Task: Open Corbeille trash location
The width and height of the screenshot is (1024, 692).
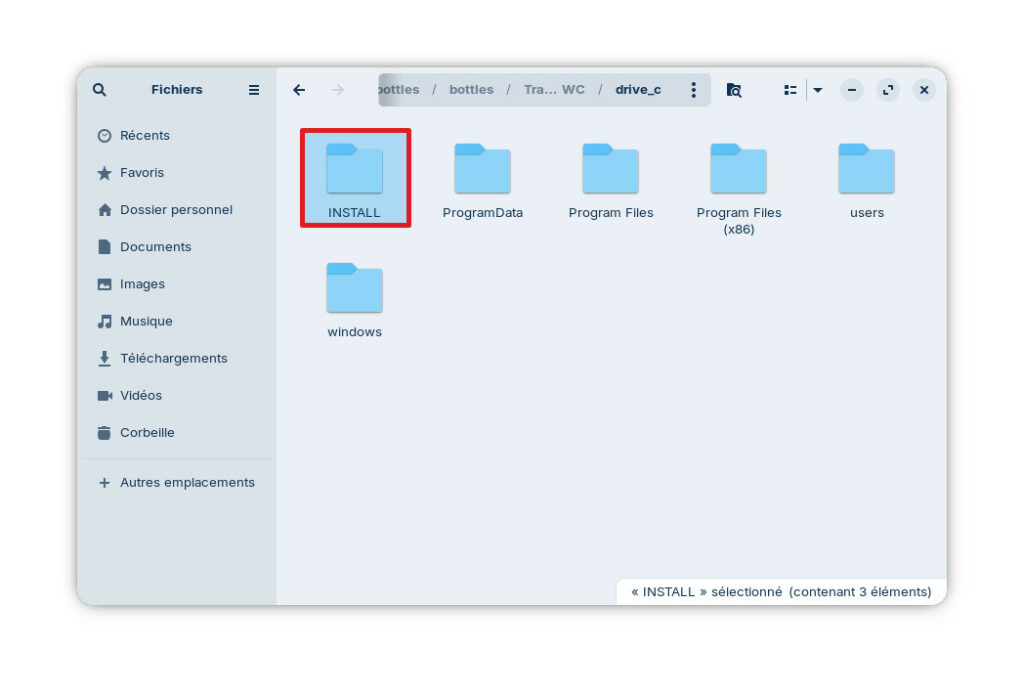Action: click(147, 433)
